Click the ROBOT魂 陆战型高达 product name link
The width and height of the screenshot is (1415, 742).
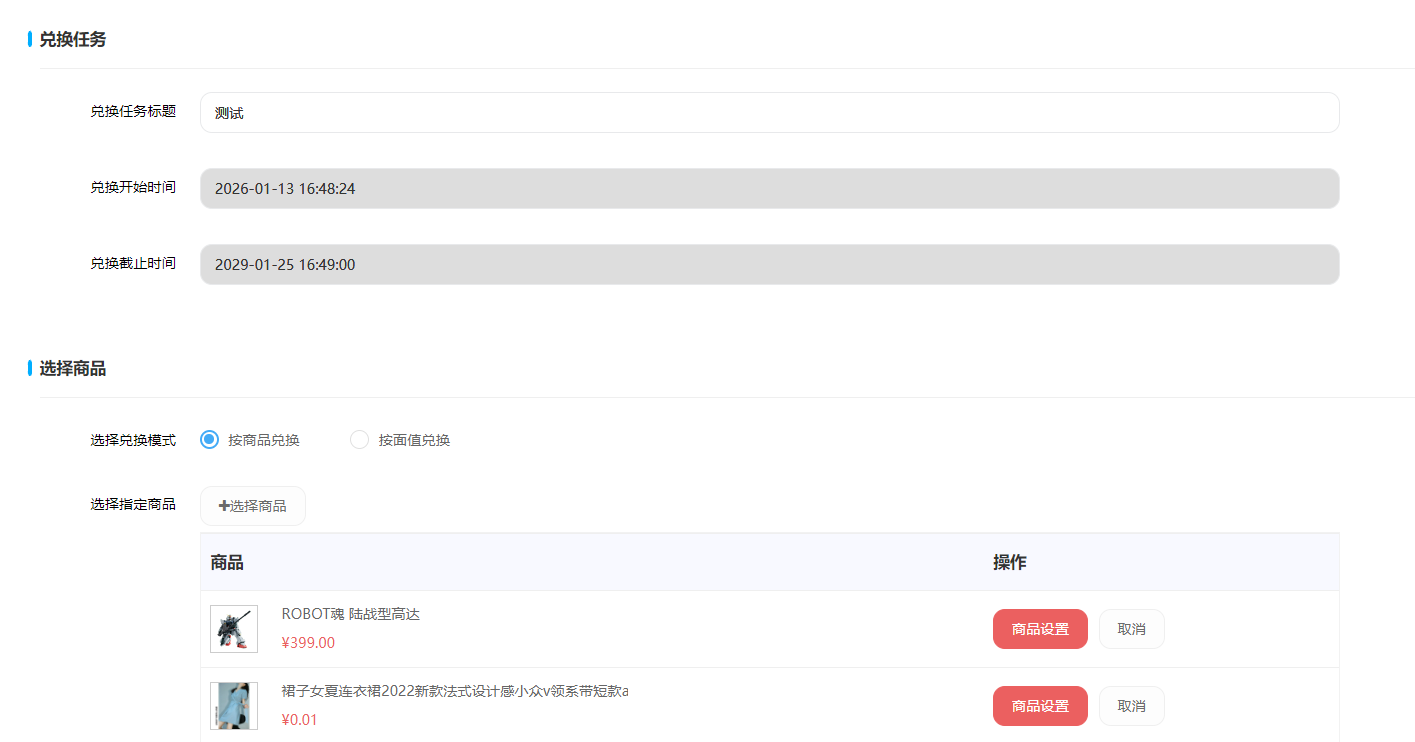click(x=349, y=613)
